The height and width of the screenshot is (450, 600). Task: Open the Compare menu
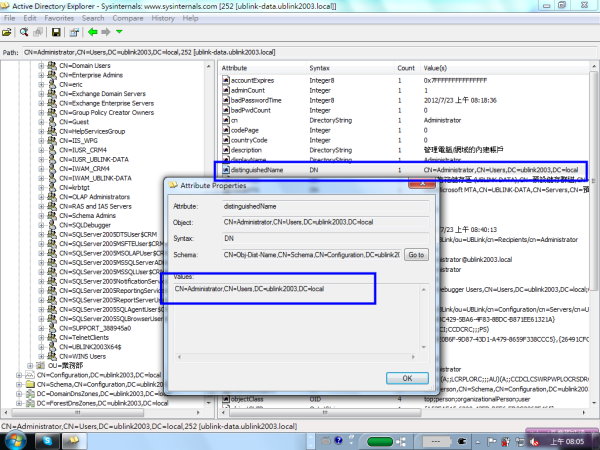(128, 18)
